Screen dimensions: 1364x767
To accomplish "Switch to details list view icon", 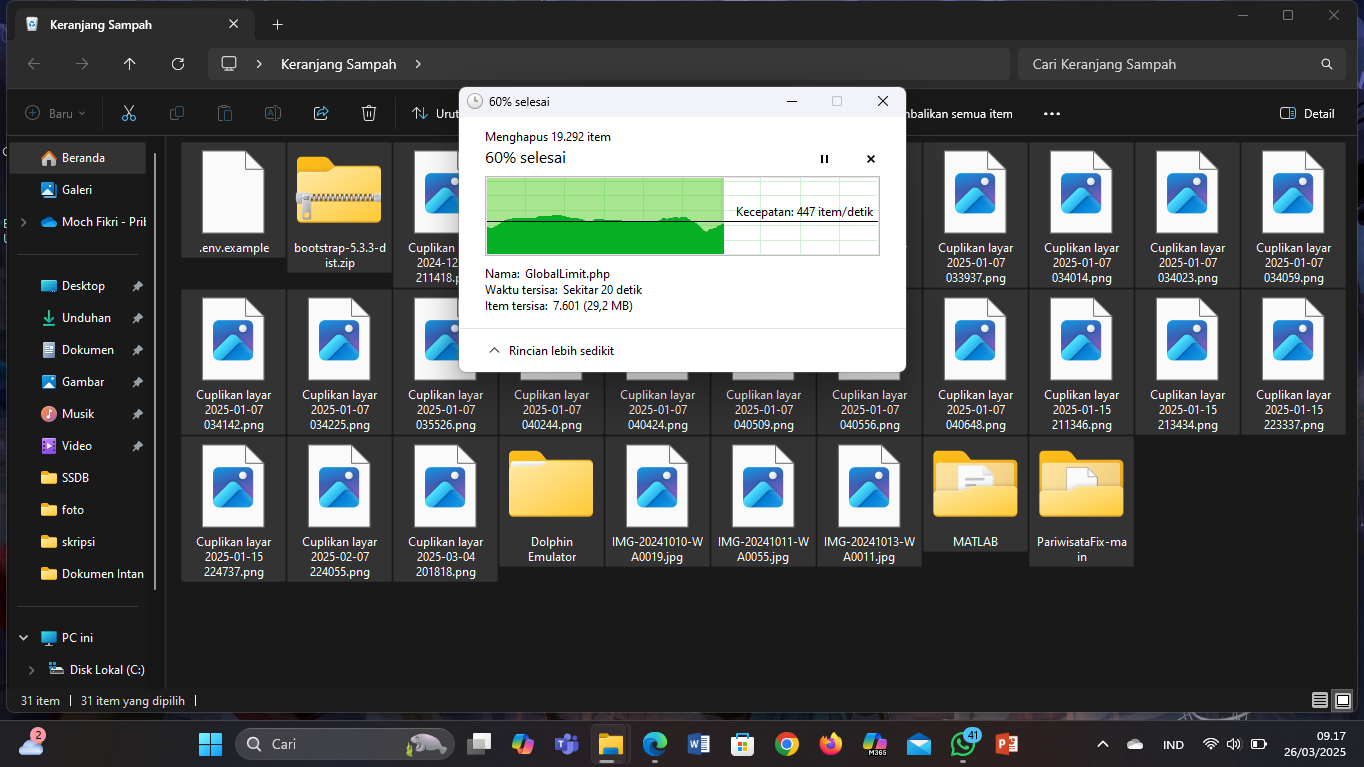I will click(x=1320, y=700).
